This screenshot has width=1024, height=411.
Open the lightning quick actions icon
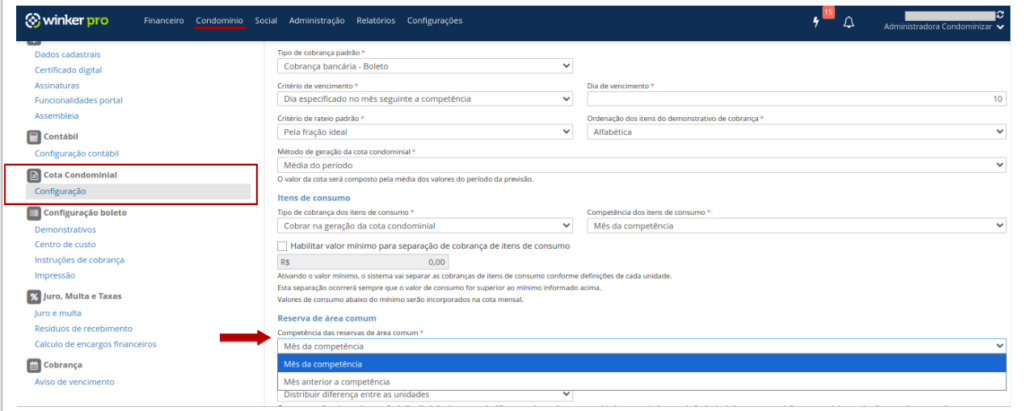(x=816, y=22)
